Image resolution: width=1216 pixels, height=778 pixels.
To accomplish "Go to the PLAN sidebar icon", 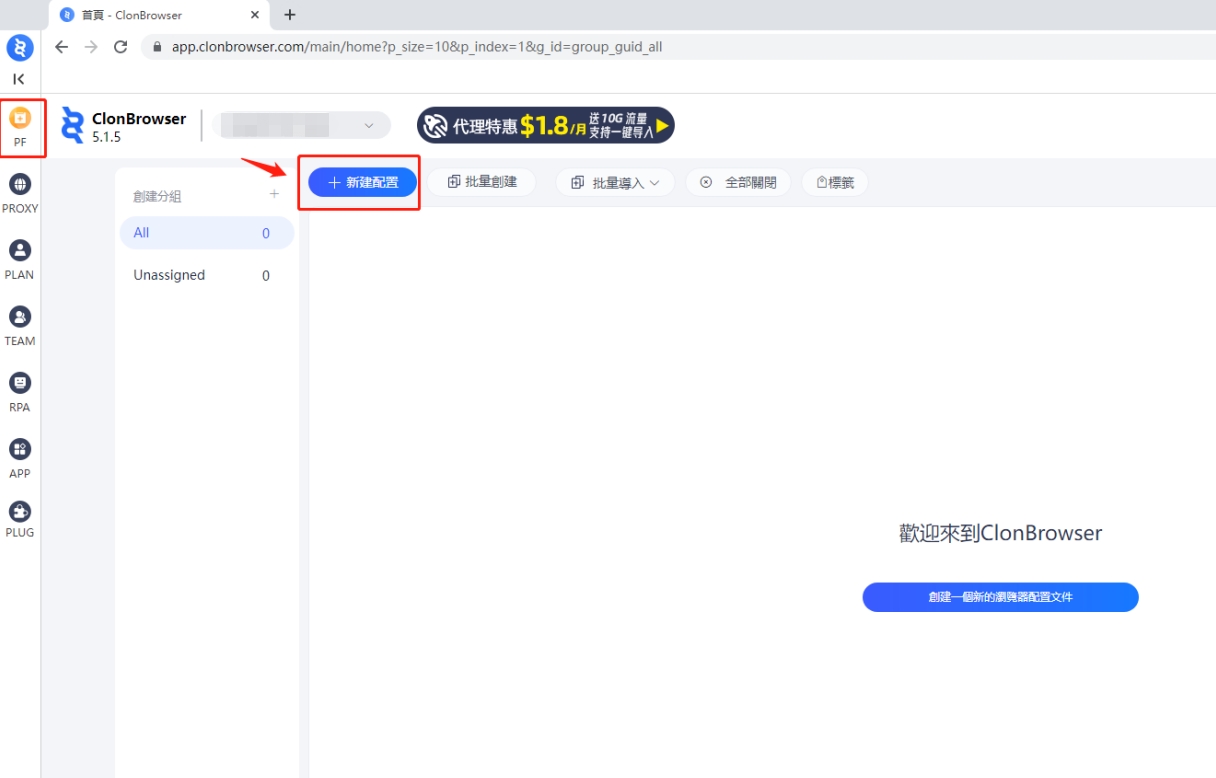I will [x=20, y=259].
